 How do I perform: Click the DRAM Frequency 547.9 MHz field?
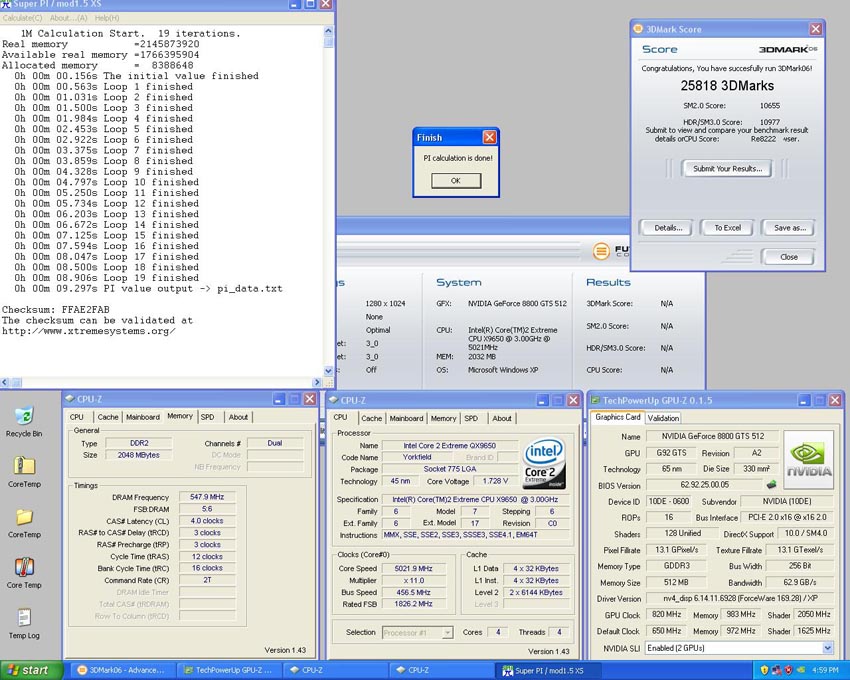[x=207, y=497]
